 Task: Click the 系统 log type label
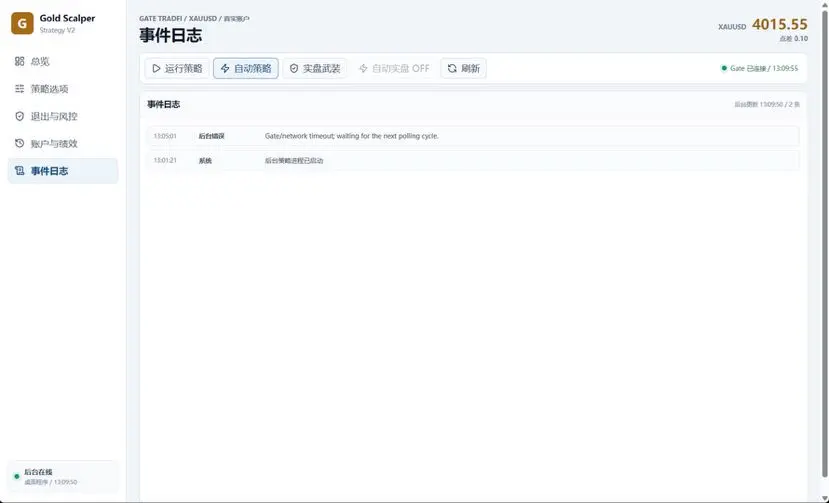tap(205, 161)
